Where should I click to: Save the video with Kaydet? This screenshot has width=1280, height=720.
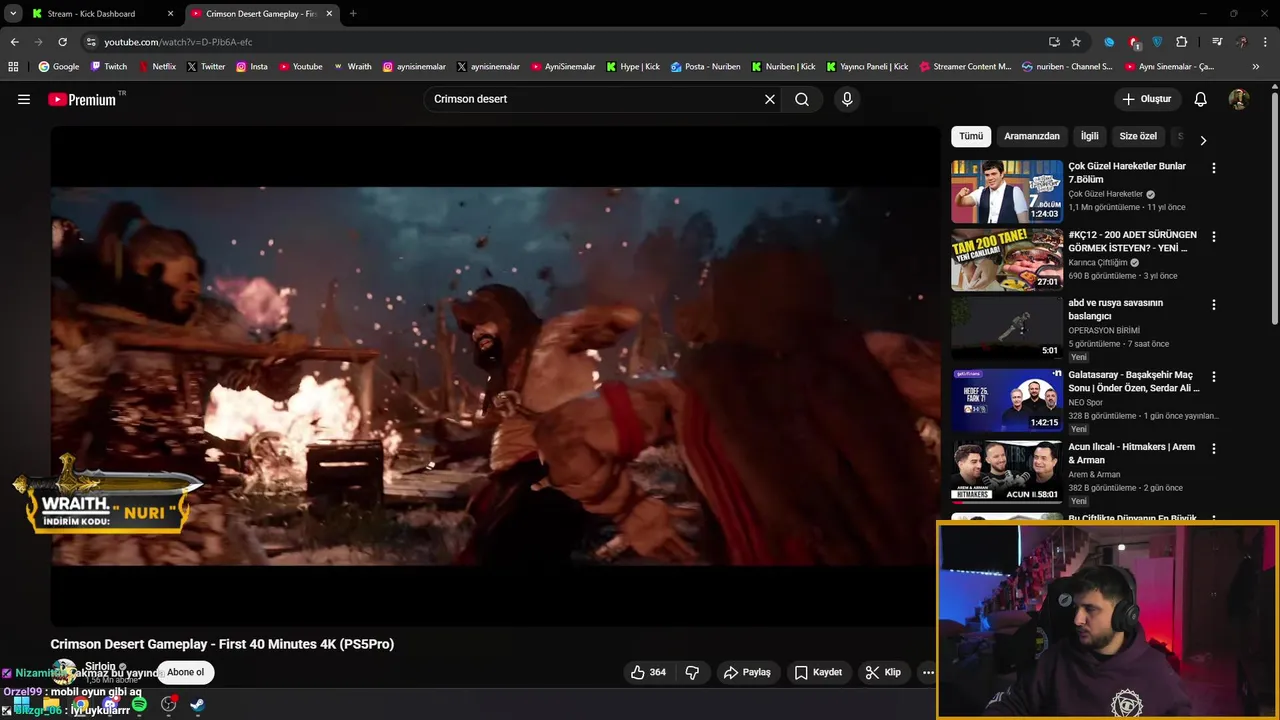click(818, 672)
